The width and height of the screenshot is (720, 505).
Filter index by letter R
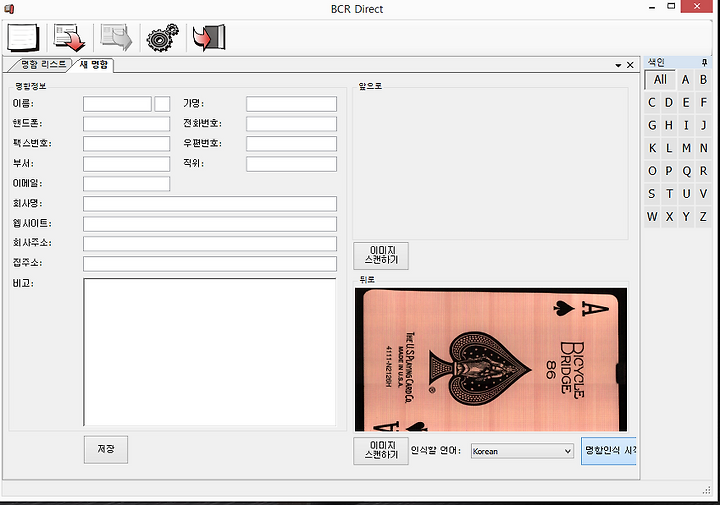(x=703, y=171)
